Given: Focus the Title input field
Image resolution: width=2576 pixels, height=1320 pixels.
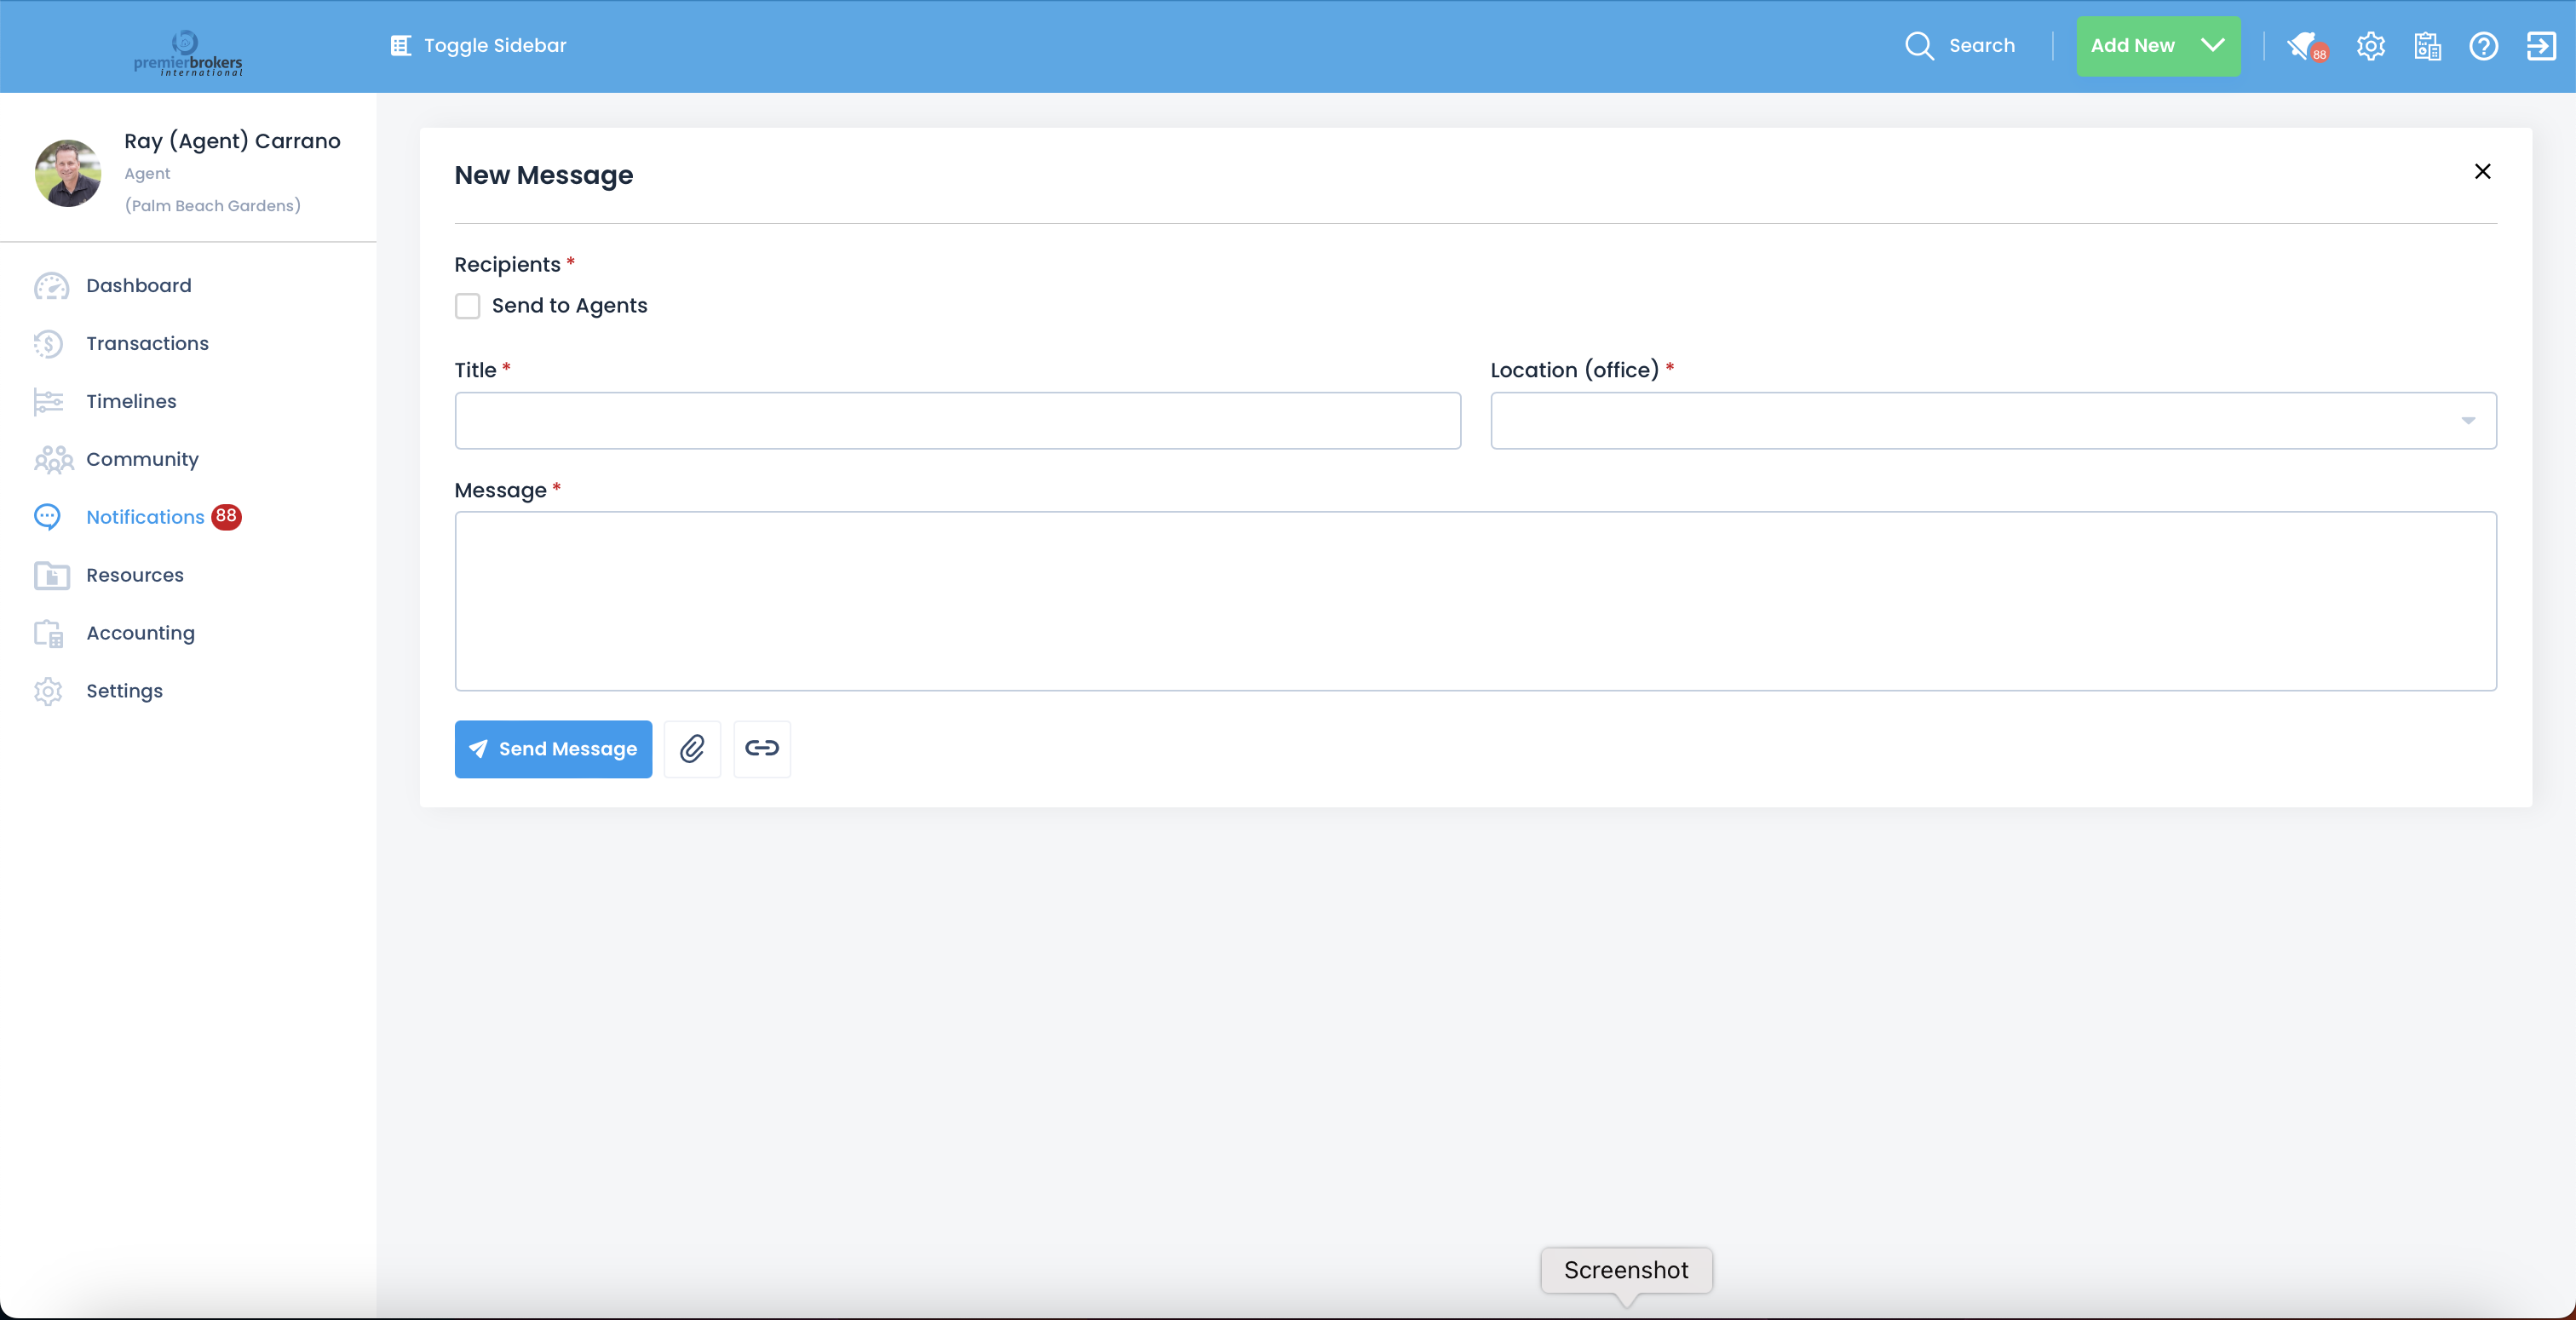Looking at the screenshot, I should coord(957,421).
